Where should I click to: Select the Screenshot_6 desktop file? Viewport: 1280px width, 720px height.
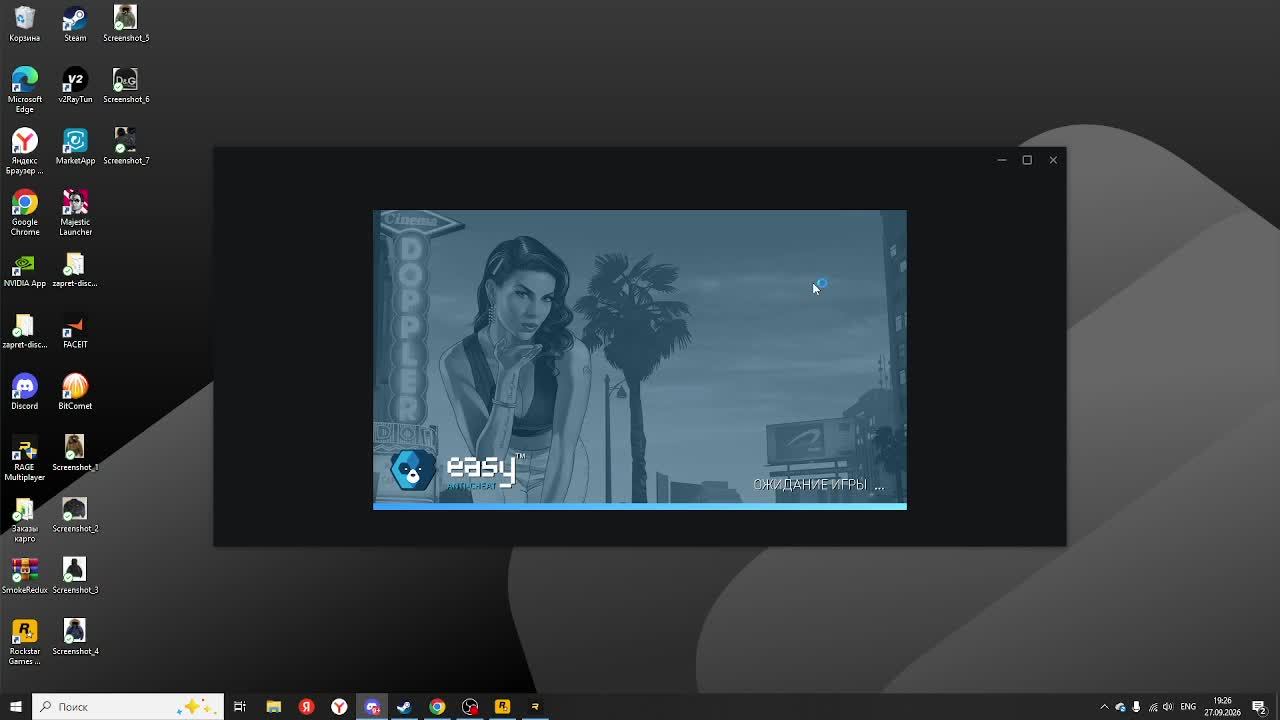pos(126,86)
